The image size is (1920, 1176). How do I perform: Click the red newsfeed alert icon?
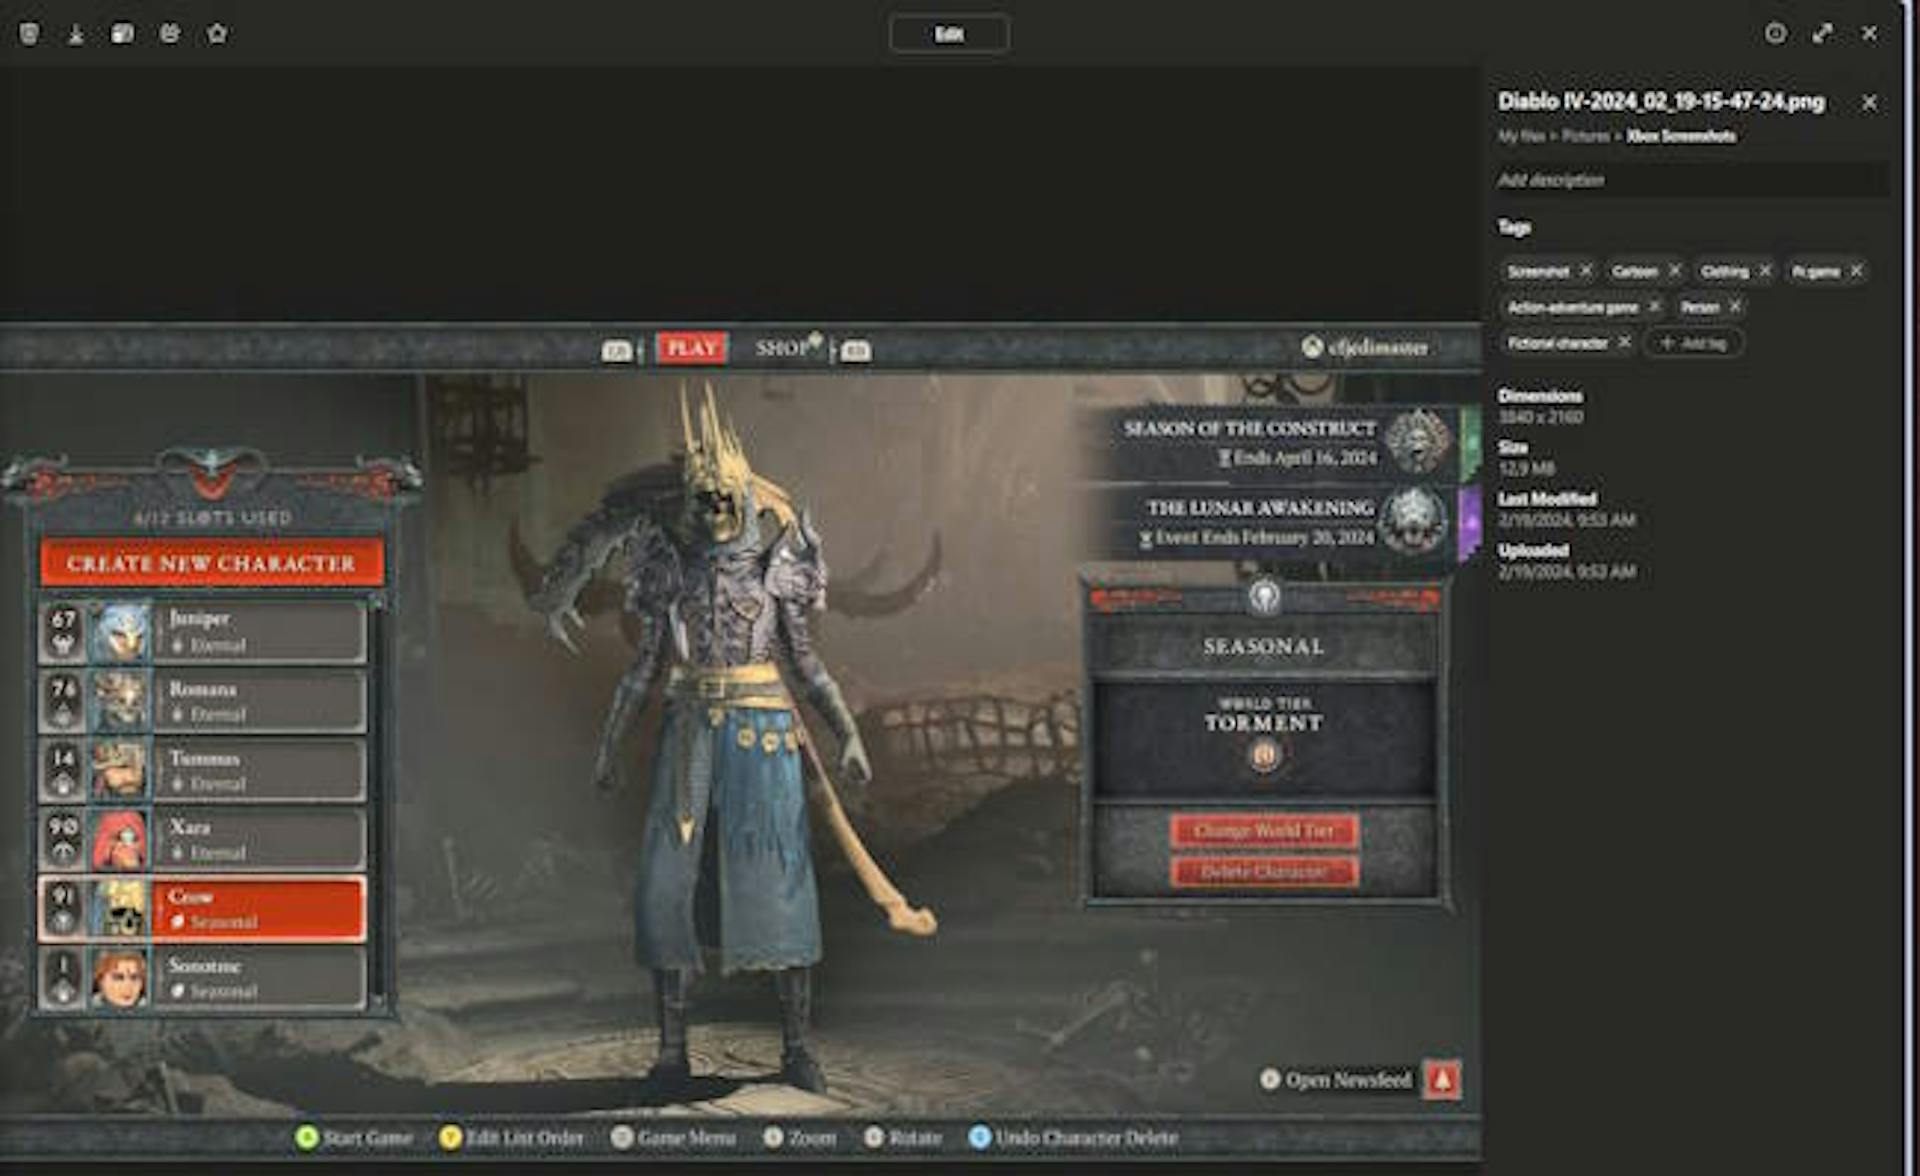pos(1442,1079)
